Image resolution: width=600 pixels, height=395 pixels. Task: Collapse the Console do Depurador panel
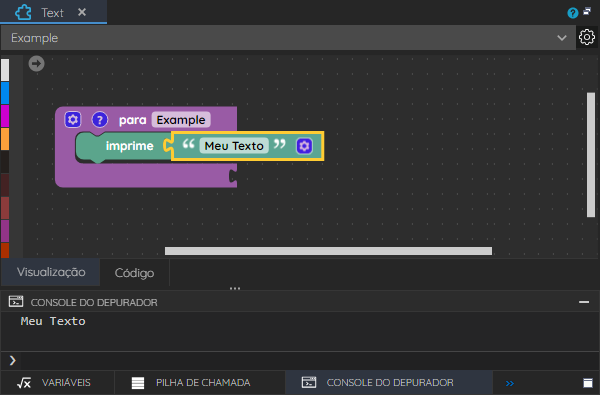tap(584, 302)
